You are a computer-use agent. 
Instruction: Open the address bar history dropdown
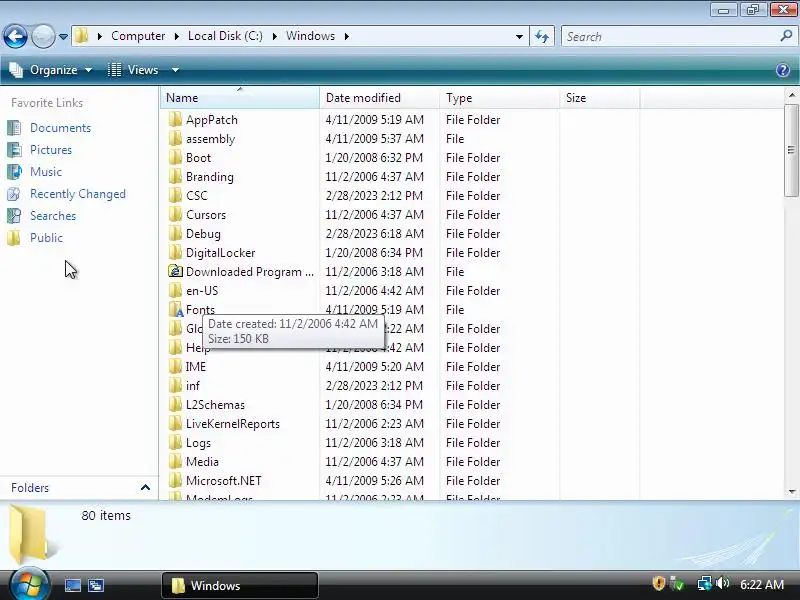tap(519, 36)
